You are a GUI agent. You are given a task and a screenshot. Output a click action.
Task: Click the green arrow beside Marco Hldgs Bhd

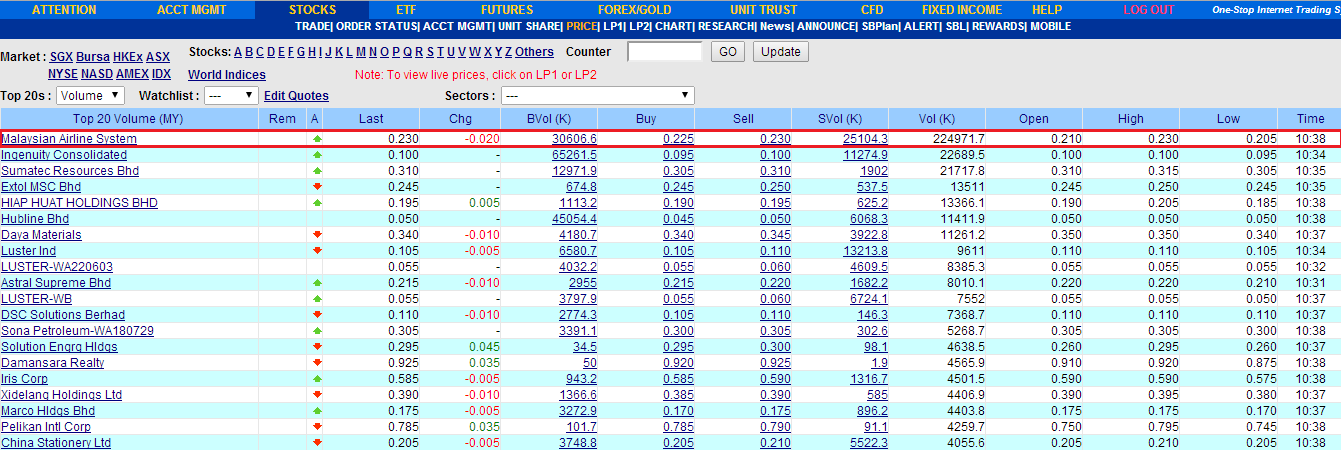tap(317, 411)
